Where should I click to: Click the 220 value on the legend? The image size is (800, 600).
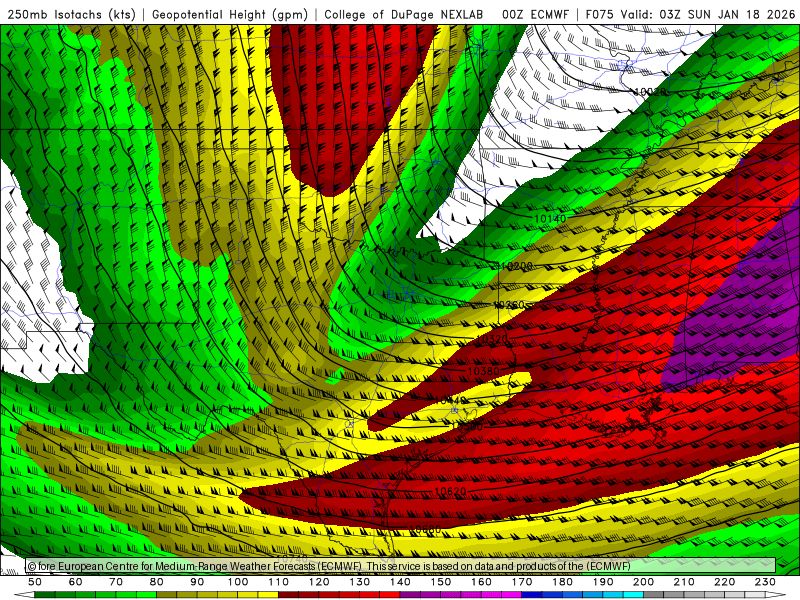coord(724,582)
